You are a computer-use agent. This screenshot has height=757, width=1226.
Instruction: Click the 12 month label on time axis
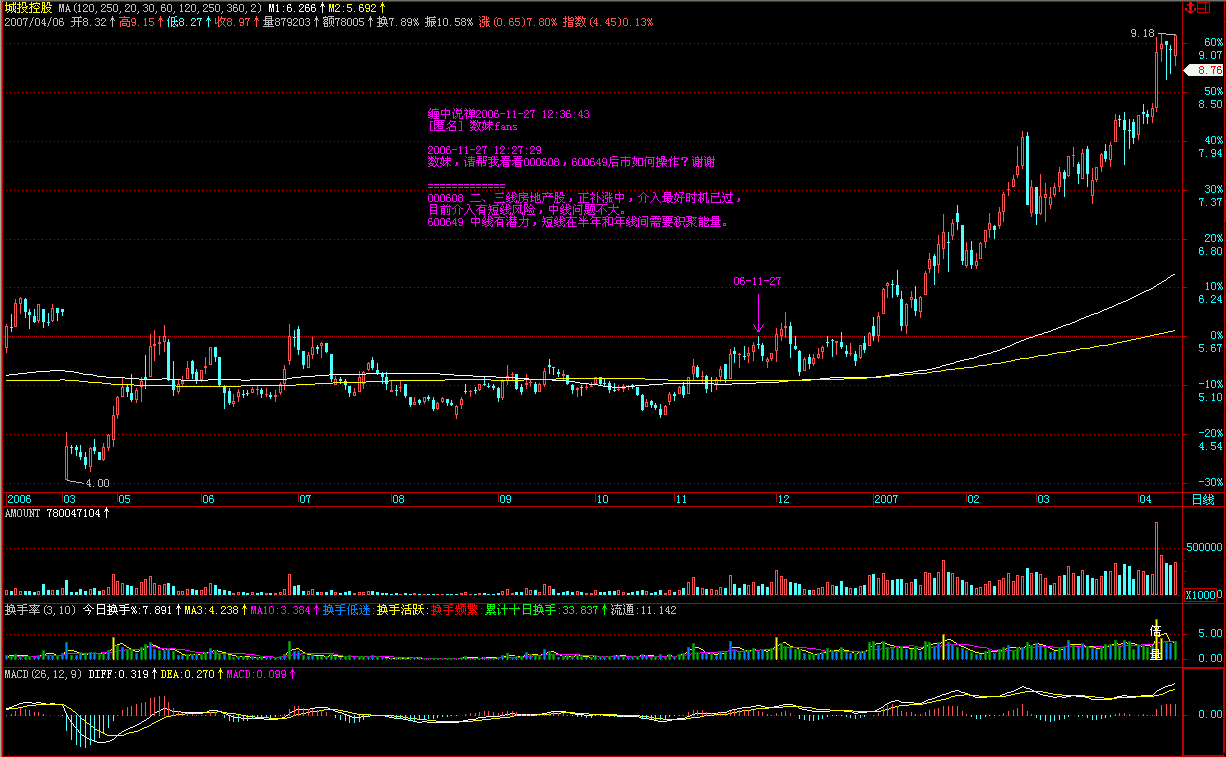pyautogui.click(x=783, y=498)
